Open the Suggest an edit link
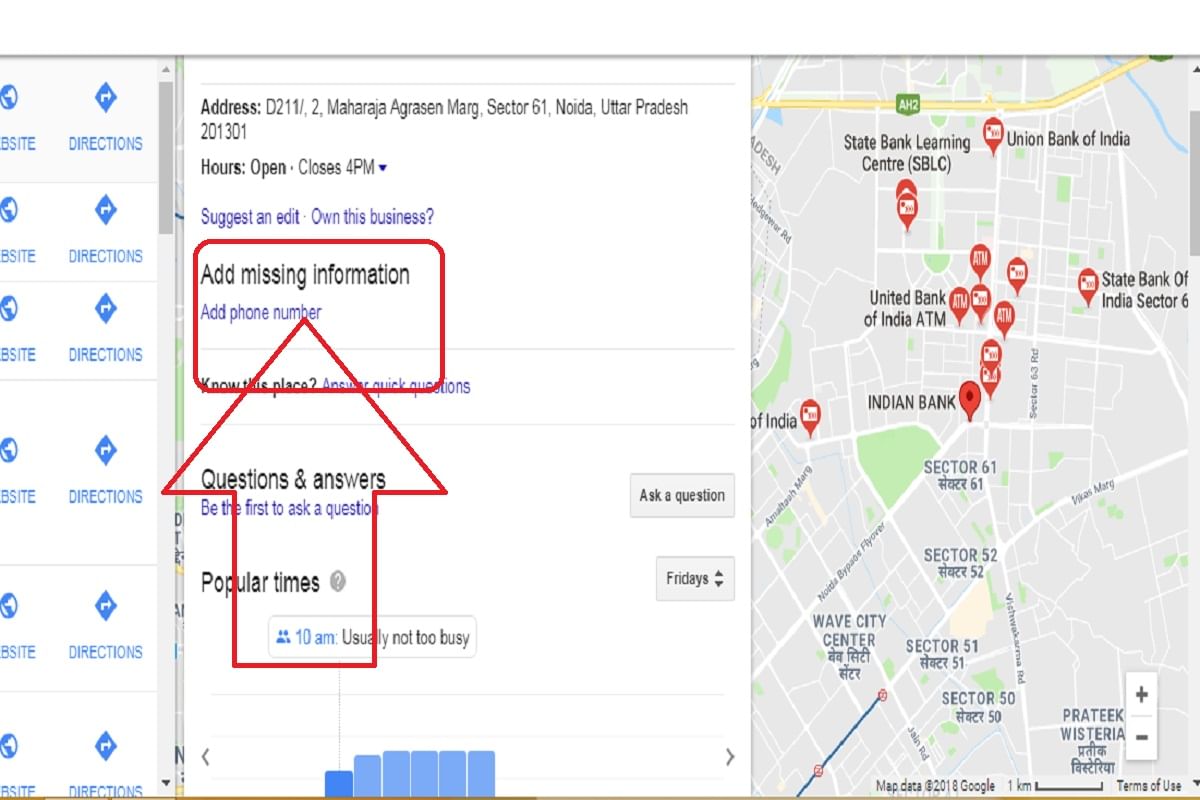The image size is (1200, 800). [x=250, y=217]
